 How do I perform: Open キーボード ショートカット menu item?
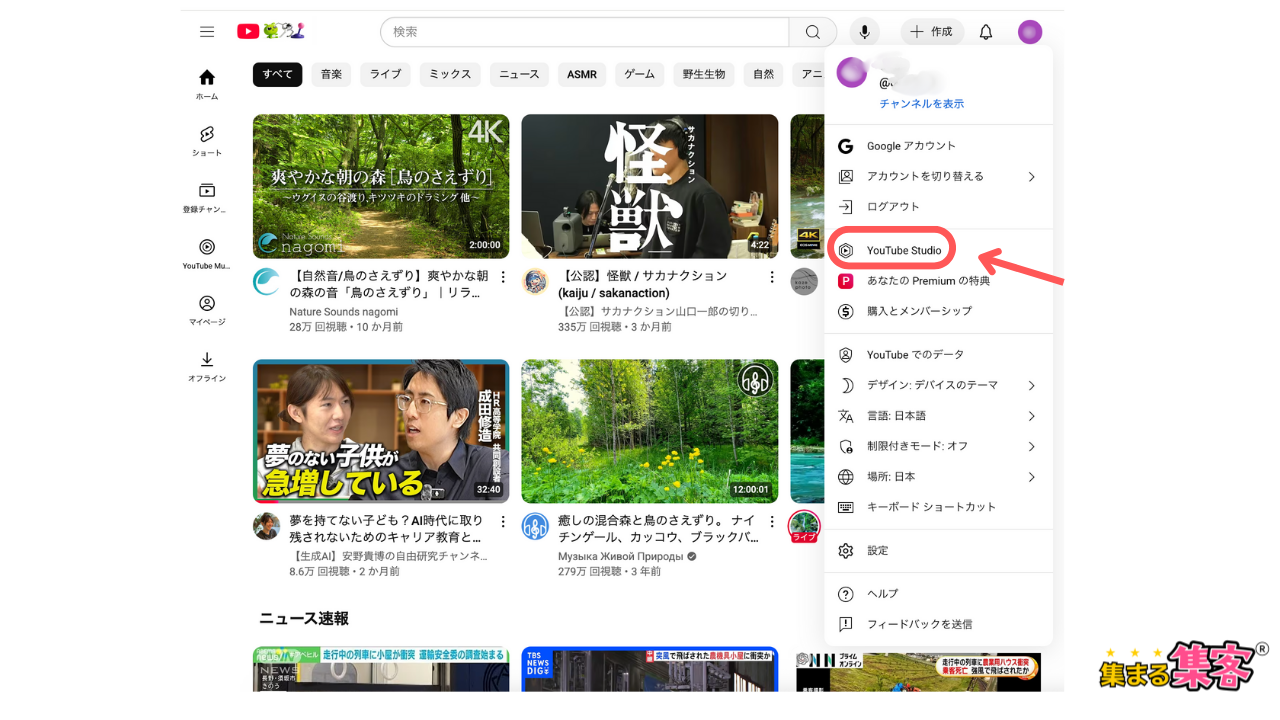point(939,507)
